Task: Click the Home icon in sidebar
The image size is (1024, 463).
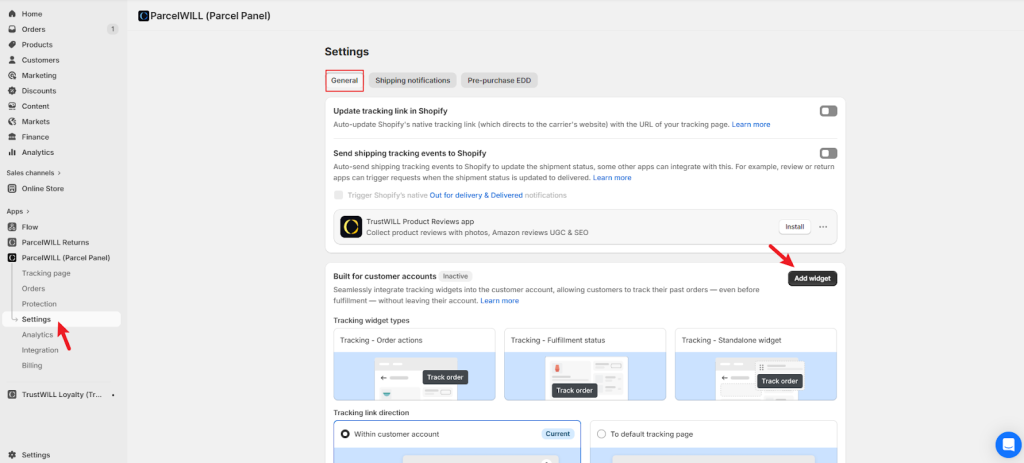Action: (12, 14)
